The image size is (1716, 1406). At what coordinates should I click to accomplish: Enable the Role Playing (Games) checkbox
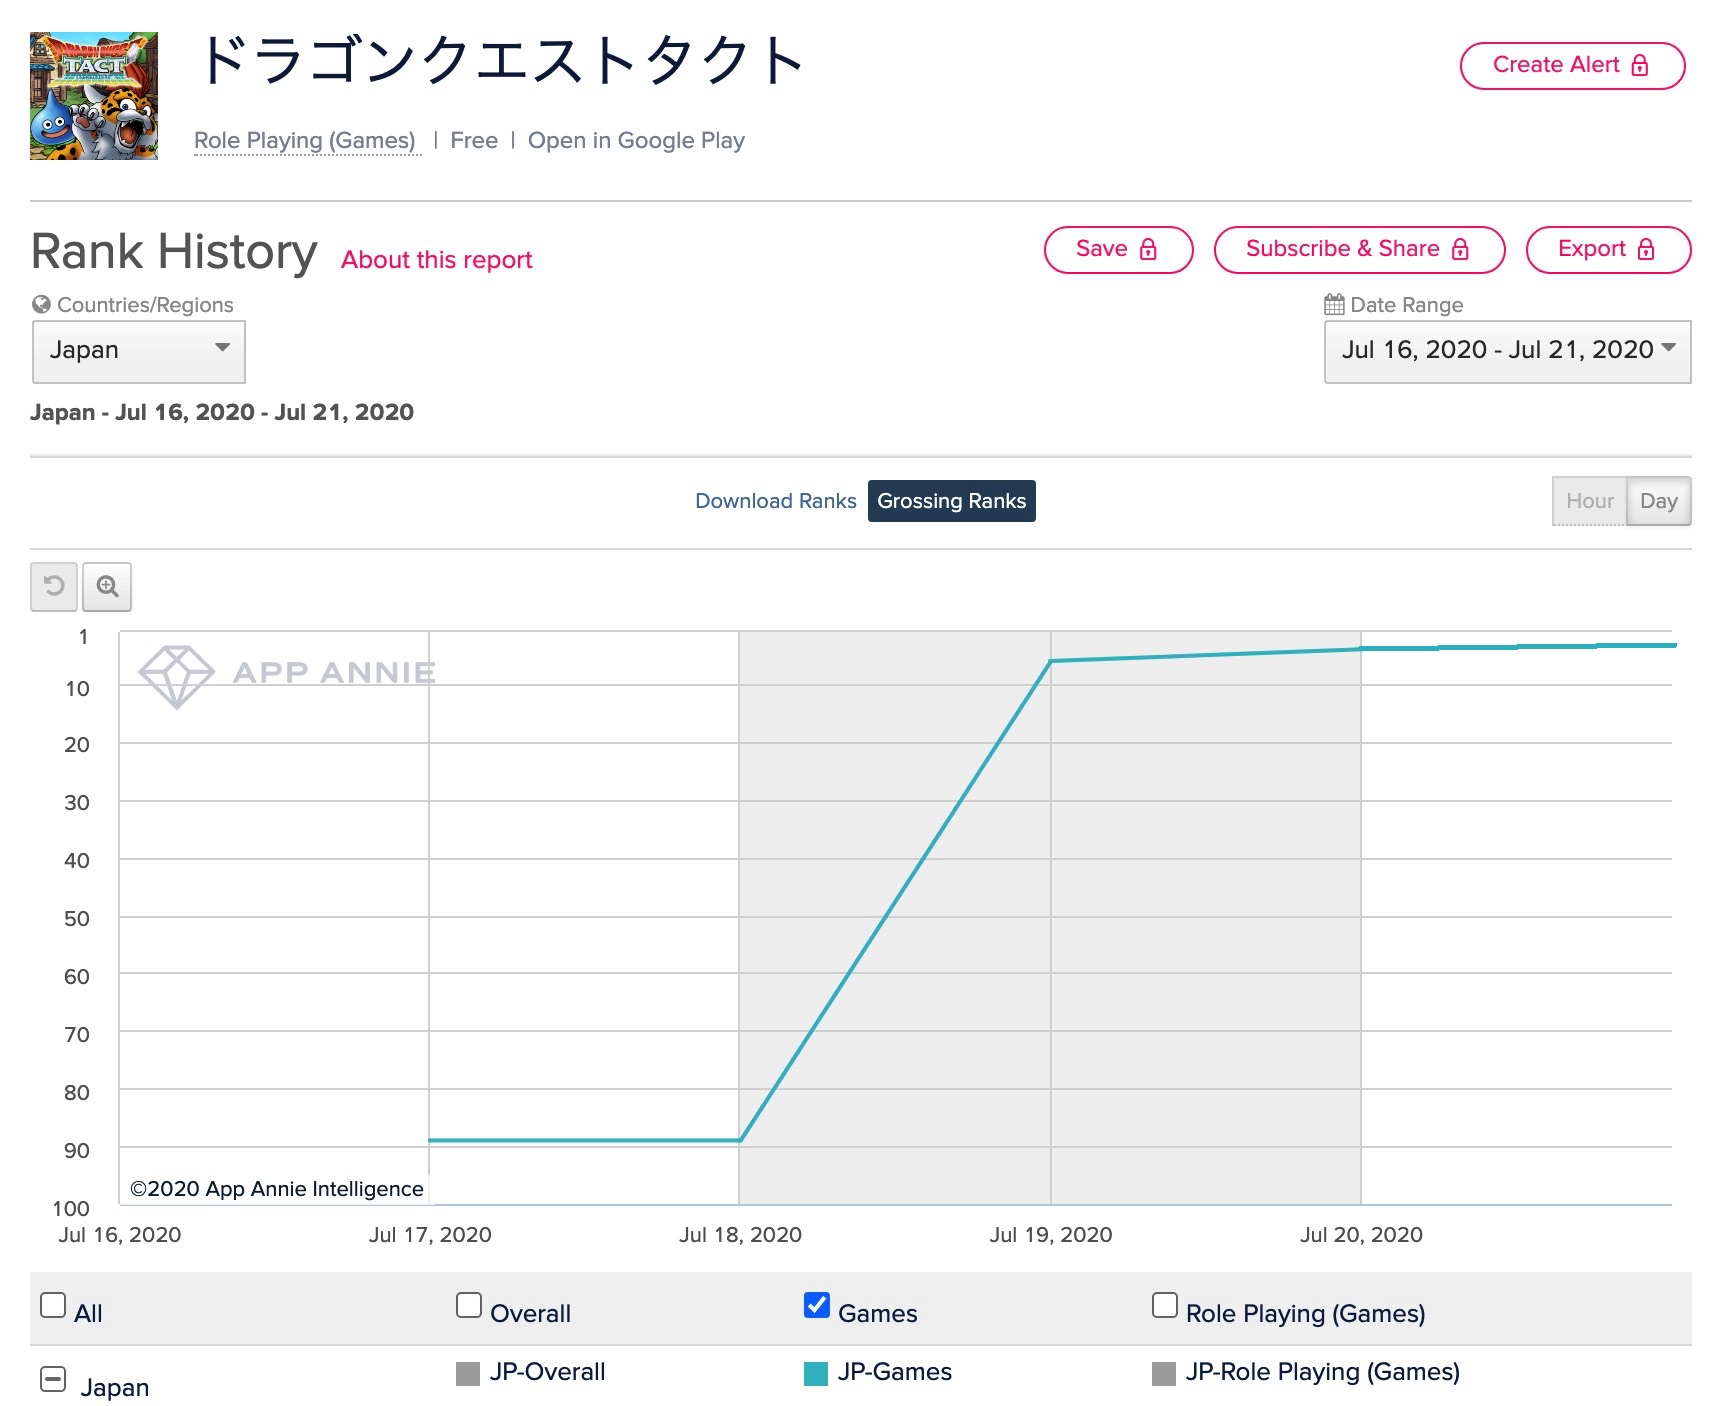click(1165, 1305)
